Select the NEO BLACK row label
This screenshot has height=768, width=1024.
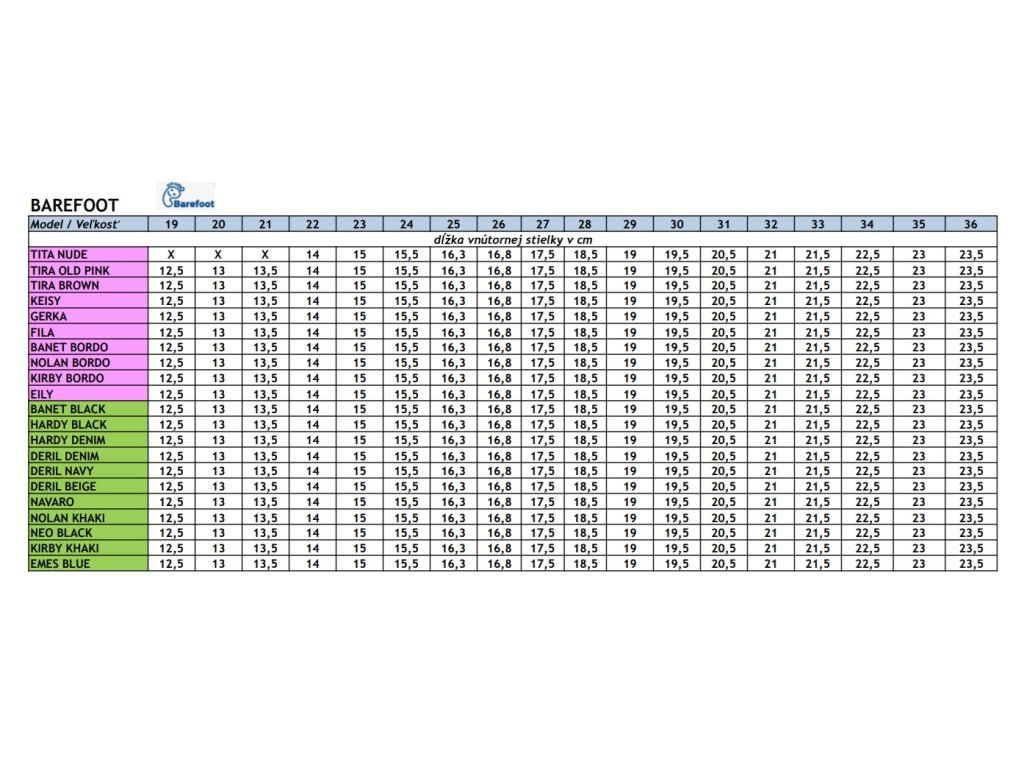click(88, 533)
